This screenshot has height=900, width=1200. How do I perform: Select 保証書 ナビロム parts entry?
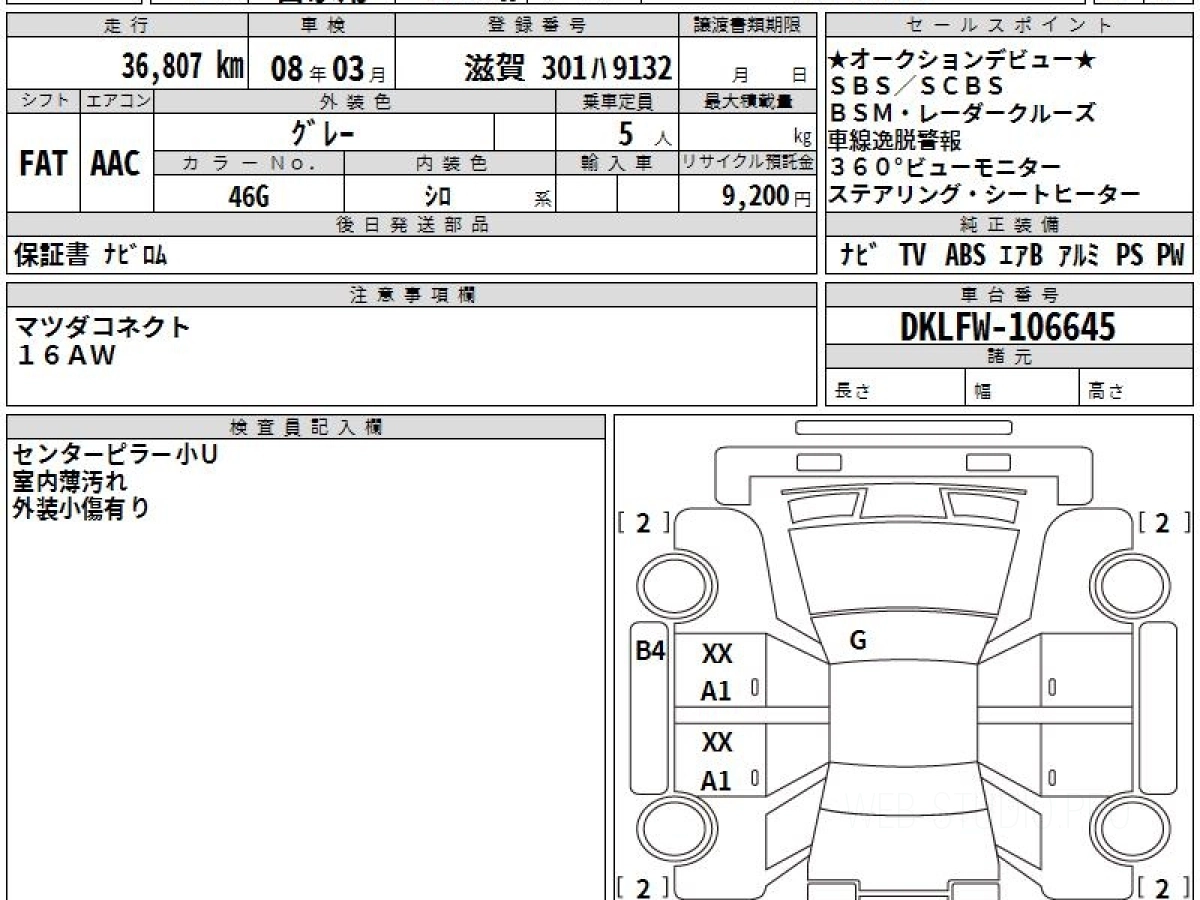(x=91, y=256)
